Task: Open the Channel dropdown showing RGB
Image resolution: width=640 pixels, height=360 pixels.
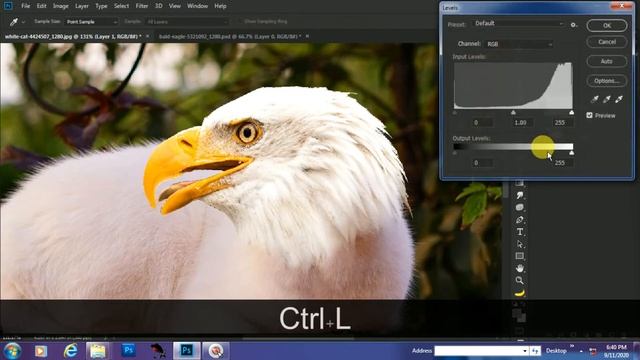Action: point(519,44)
